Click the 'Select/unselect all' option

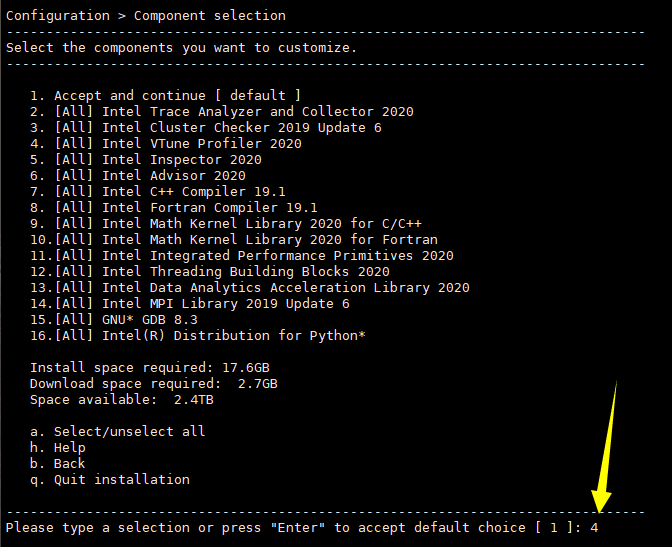point(129,431)
